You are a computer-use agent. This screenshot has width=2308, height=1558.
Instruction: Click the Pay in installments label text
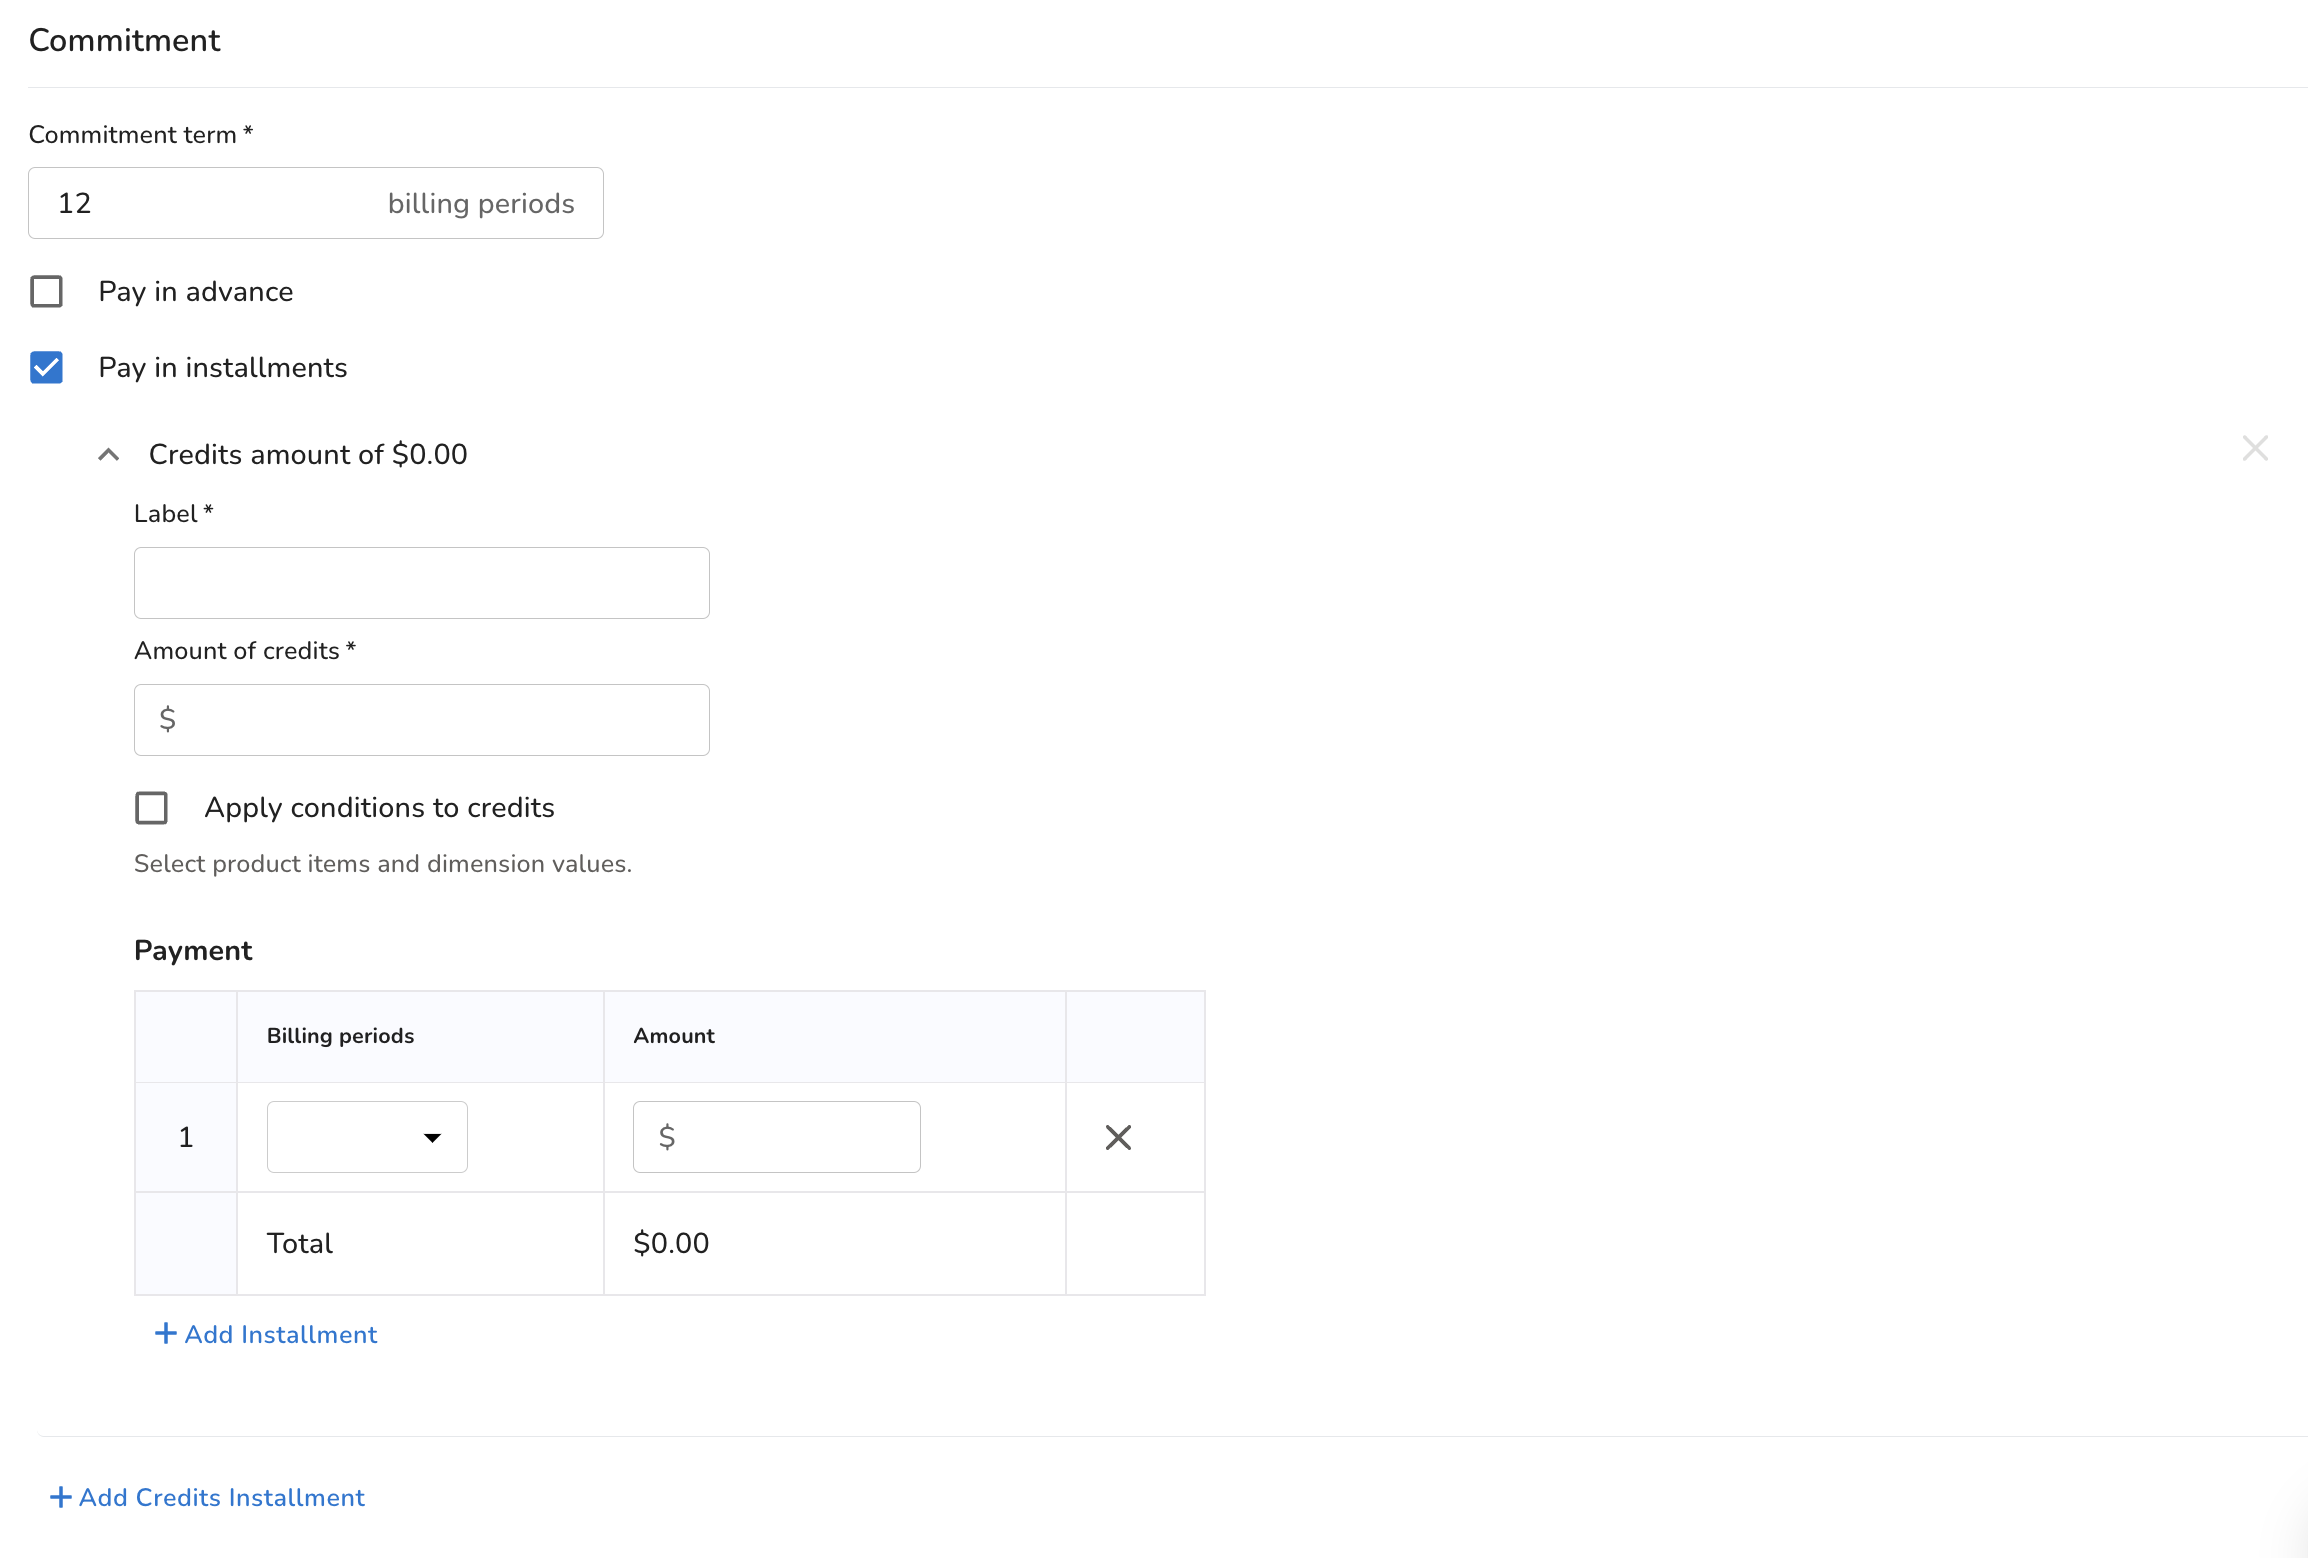coord(223,368)
